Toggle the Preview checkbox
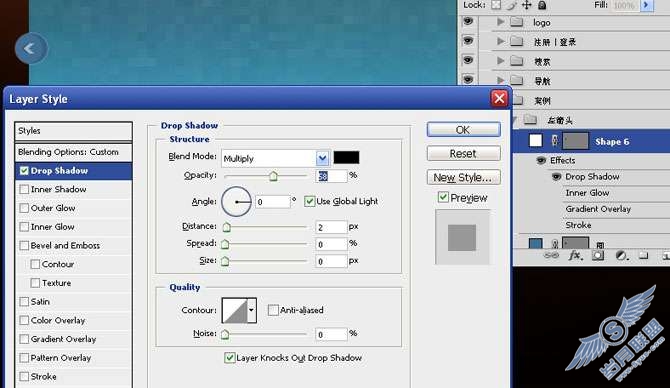Image resolution: width=670 pixels, height=388 pixels. [443, 197]
